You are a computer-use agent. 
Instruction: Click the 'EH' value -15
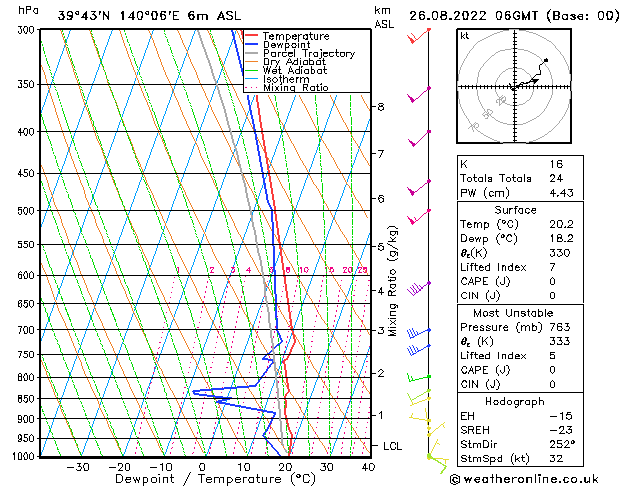(x=561, y=416)
